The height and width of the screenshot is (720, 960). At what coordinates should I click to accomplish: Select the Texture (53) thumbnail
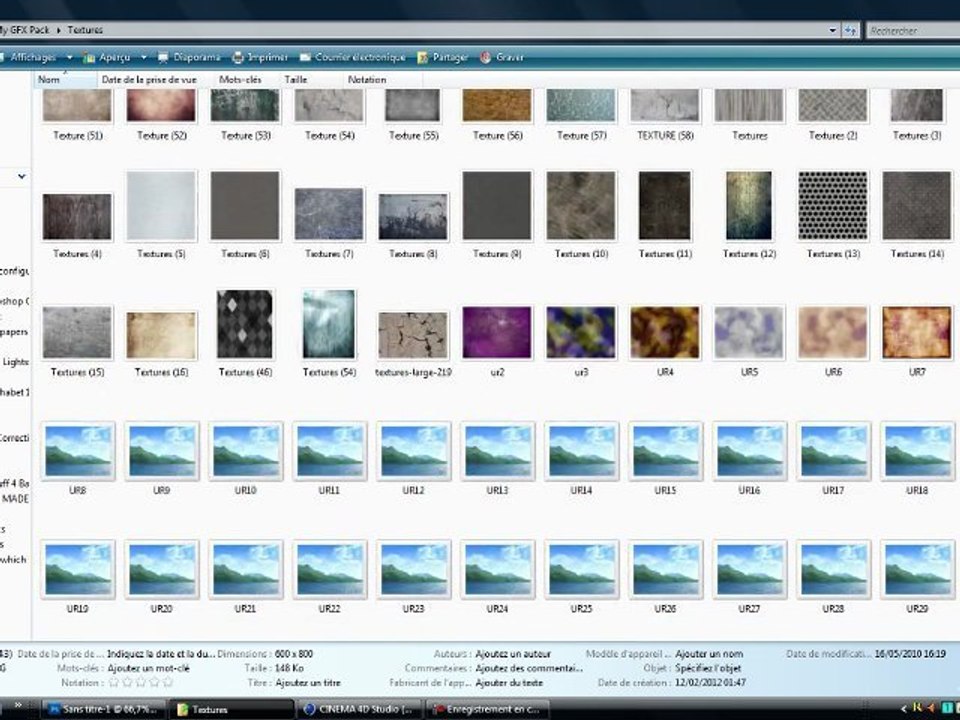[245, 105]
